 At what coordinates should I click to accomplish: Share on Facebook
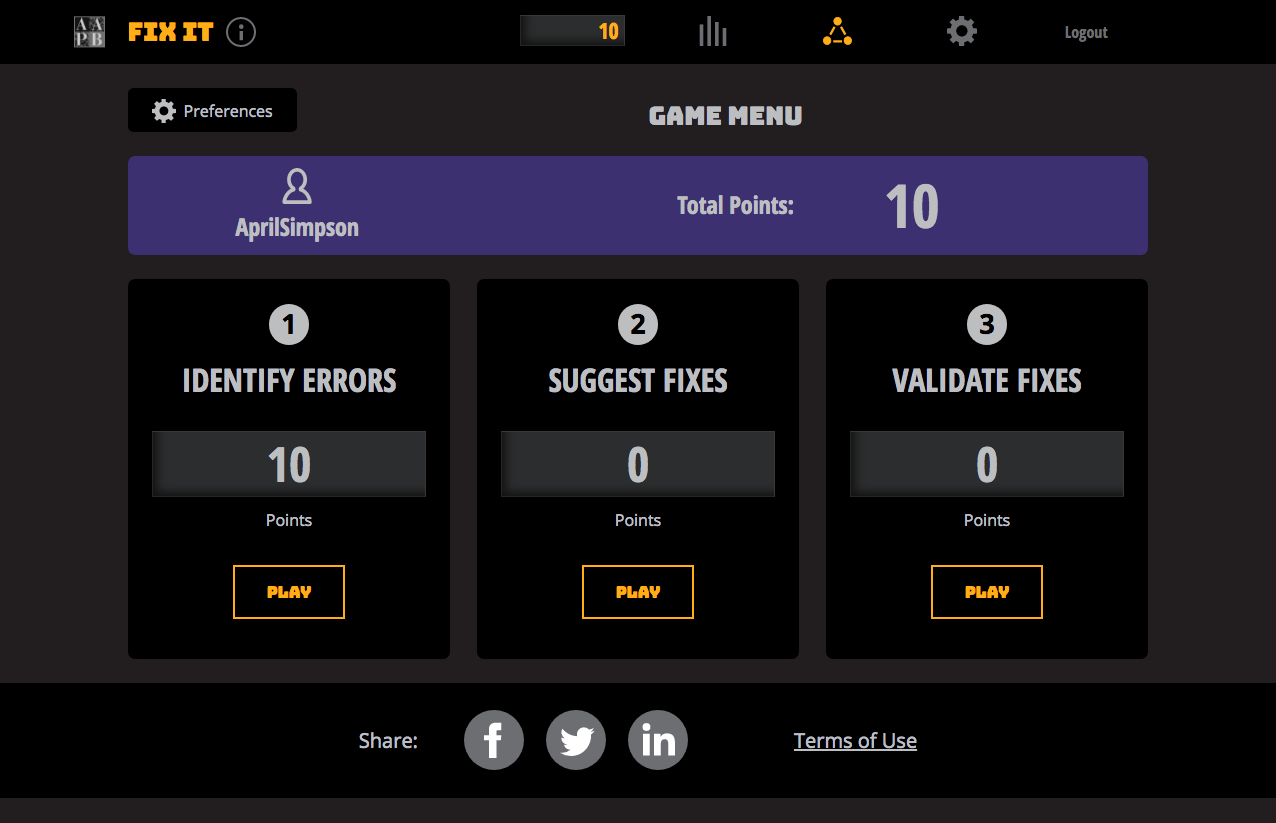494,740
